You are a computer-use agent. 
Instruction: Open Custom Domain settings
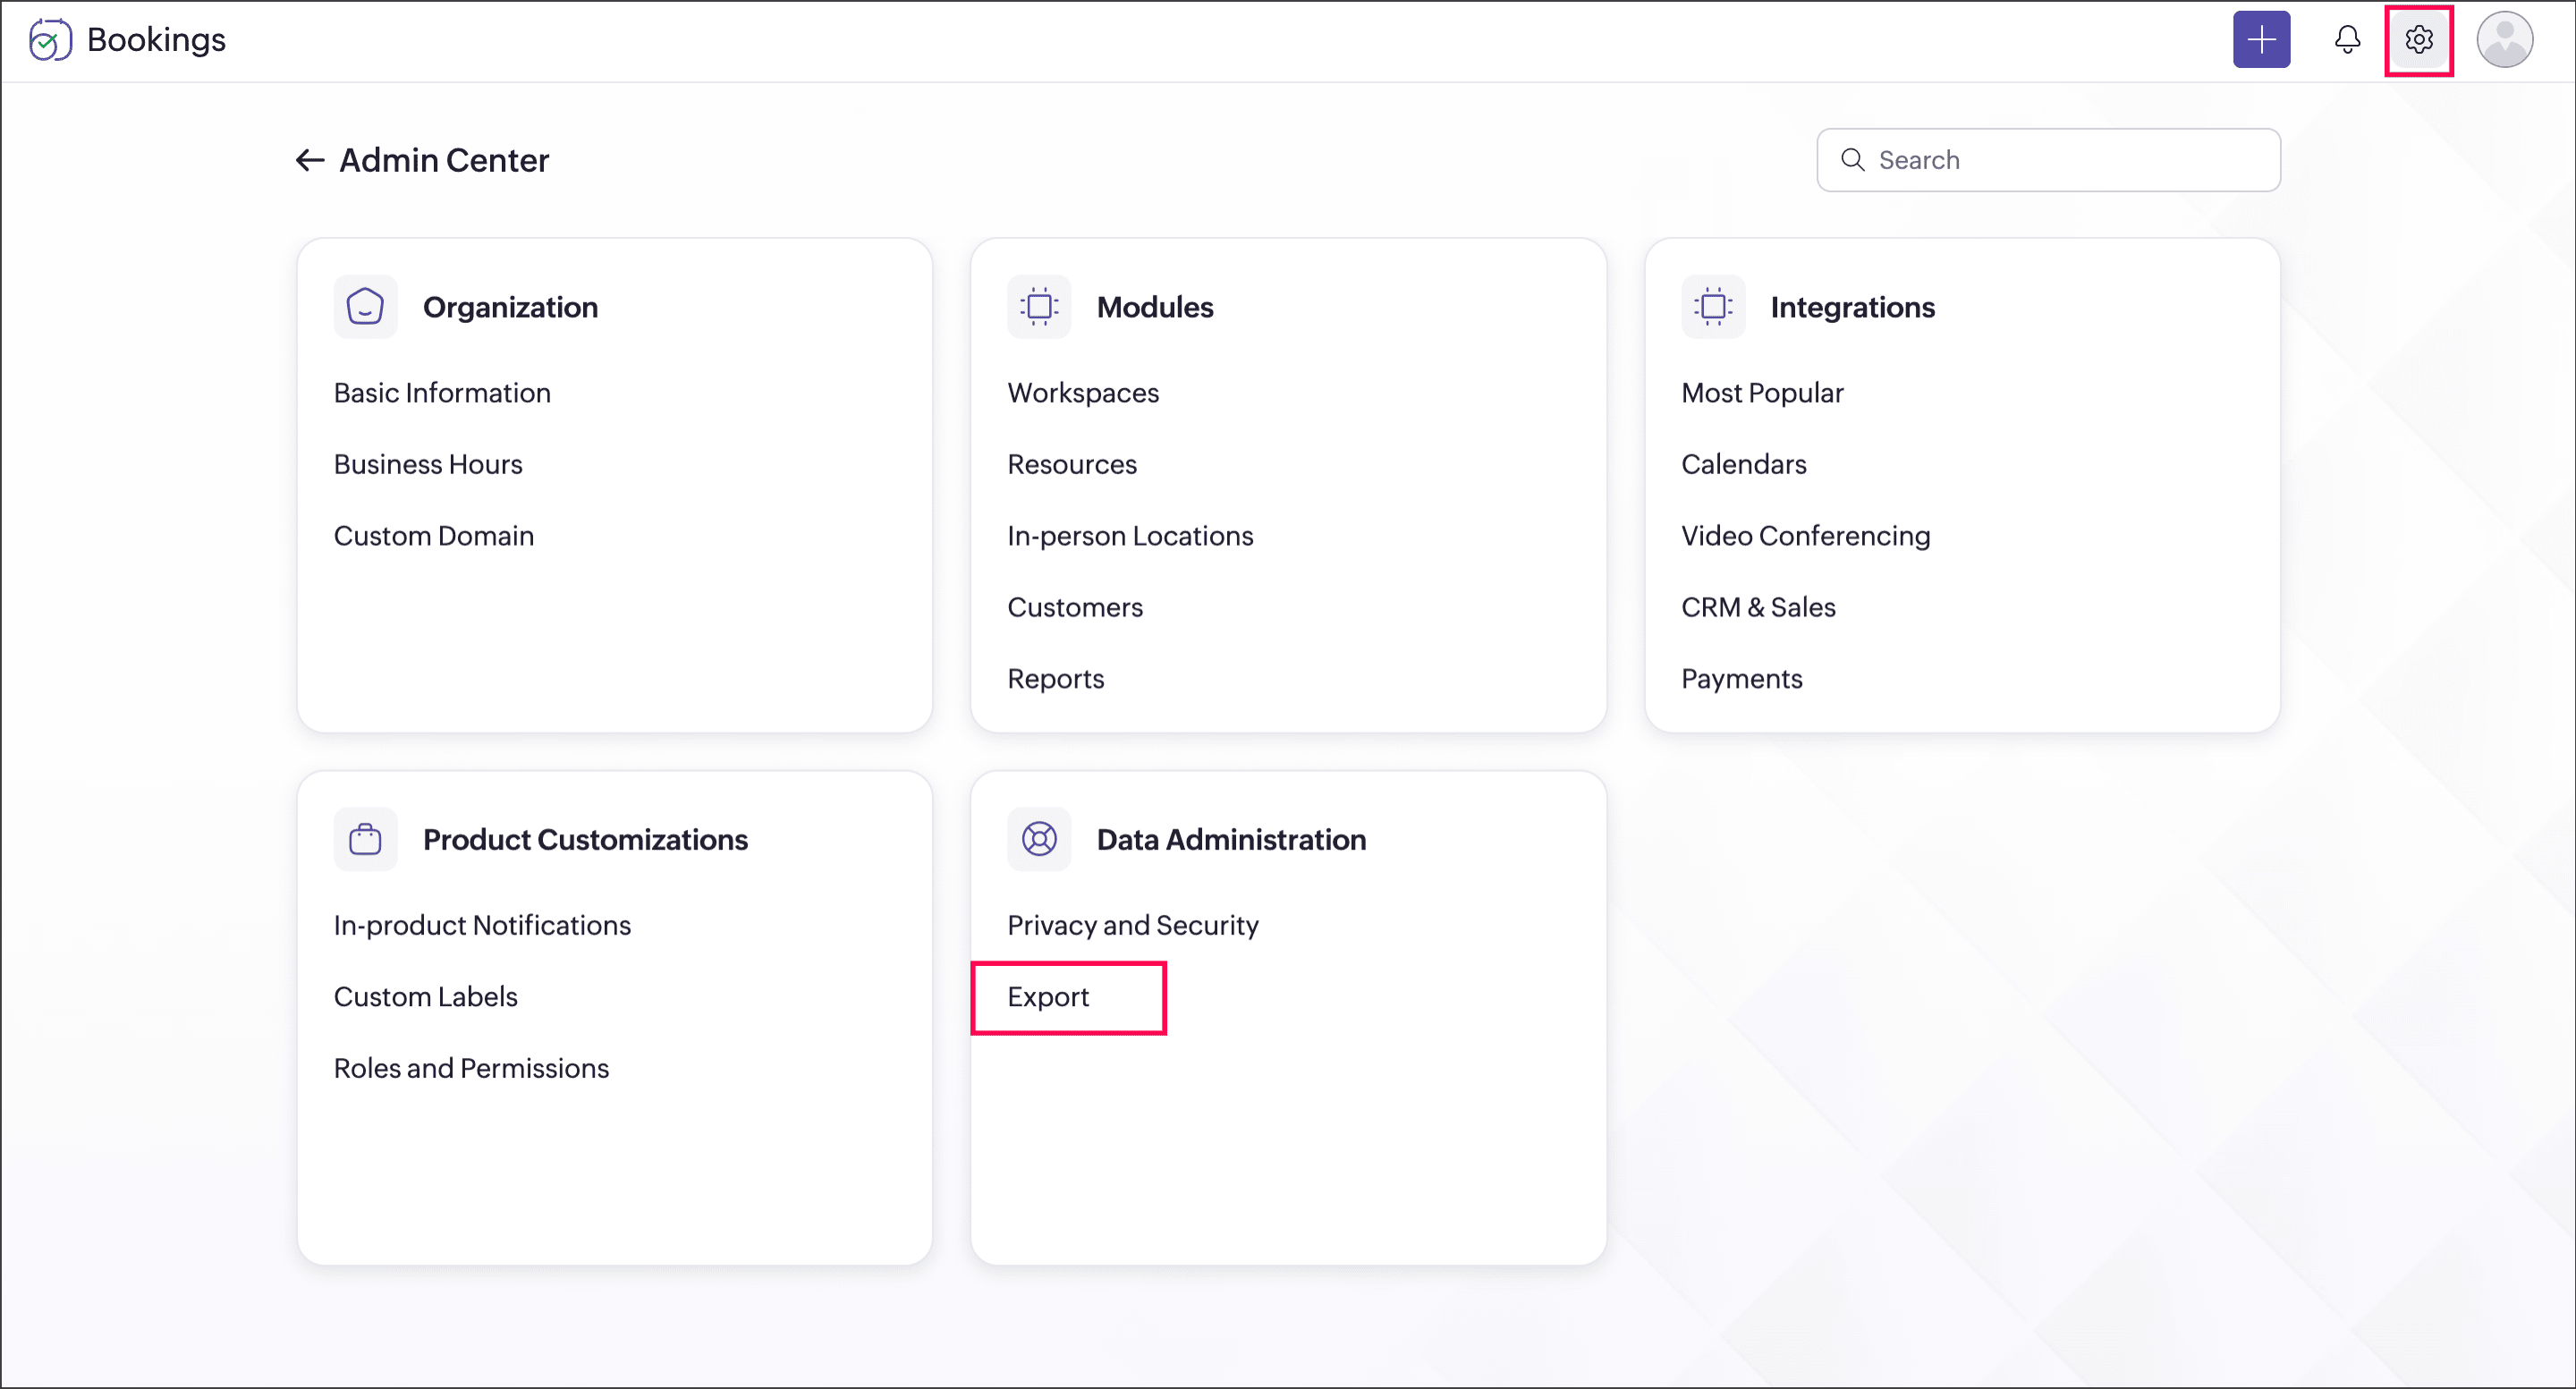click(x=434, y=536)
